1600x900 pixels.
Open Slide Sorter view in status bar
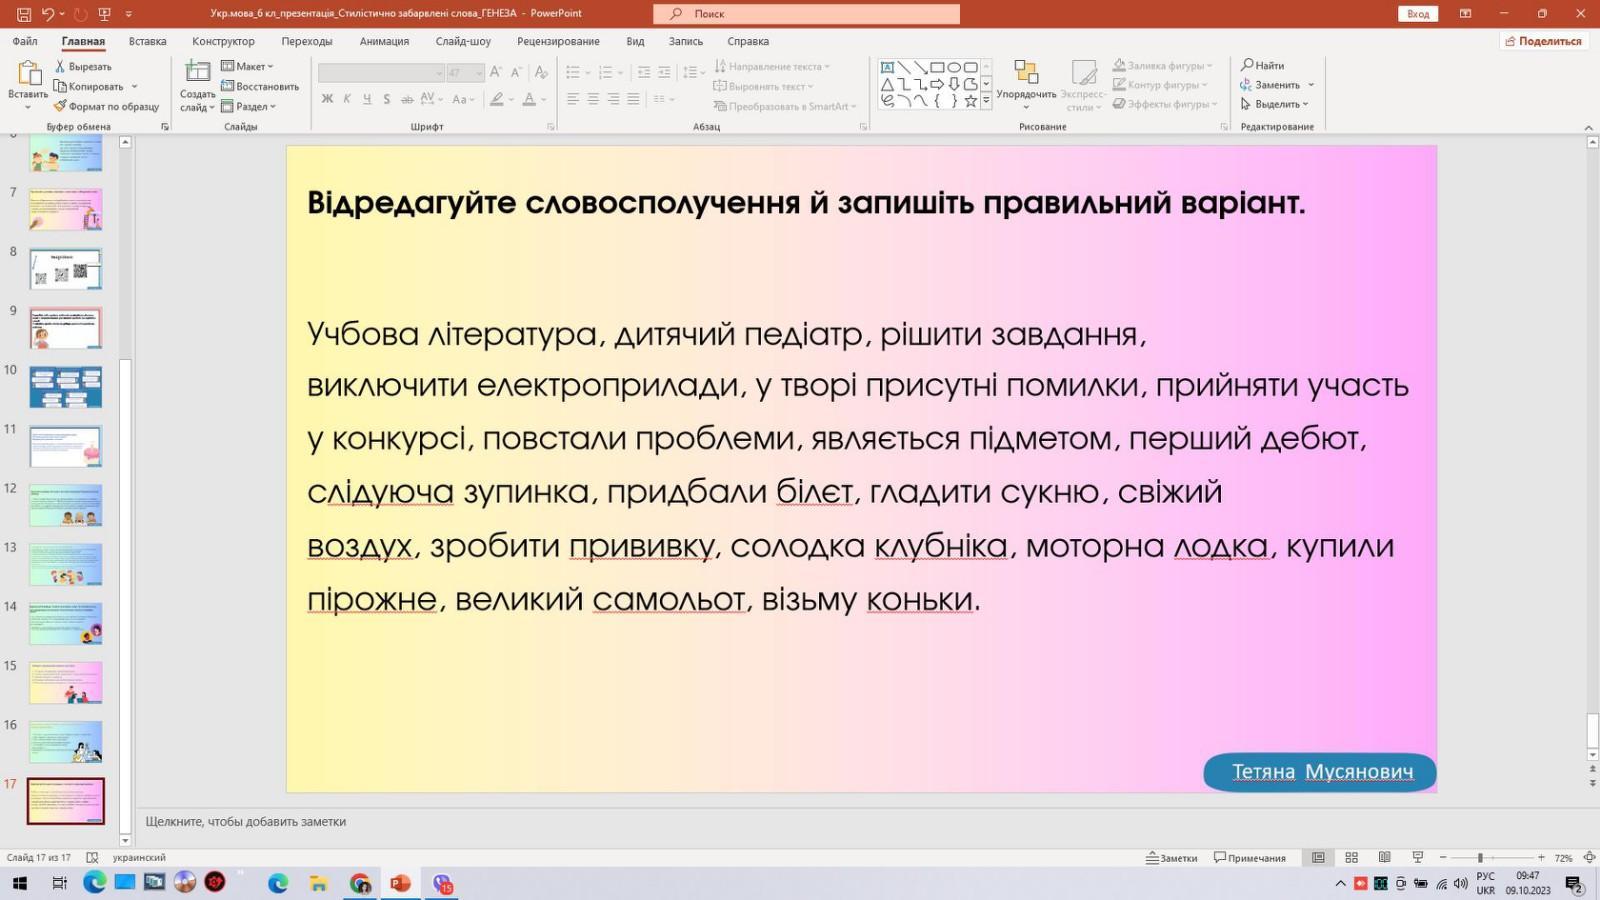(x=1351, y=858)
